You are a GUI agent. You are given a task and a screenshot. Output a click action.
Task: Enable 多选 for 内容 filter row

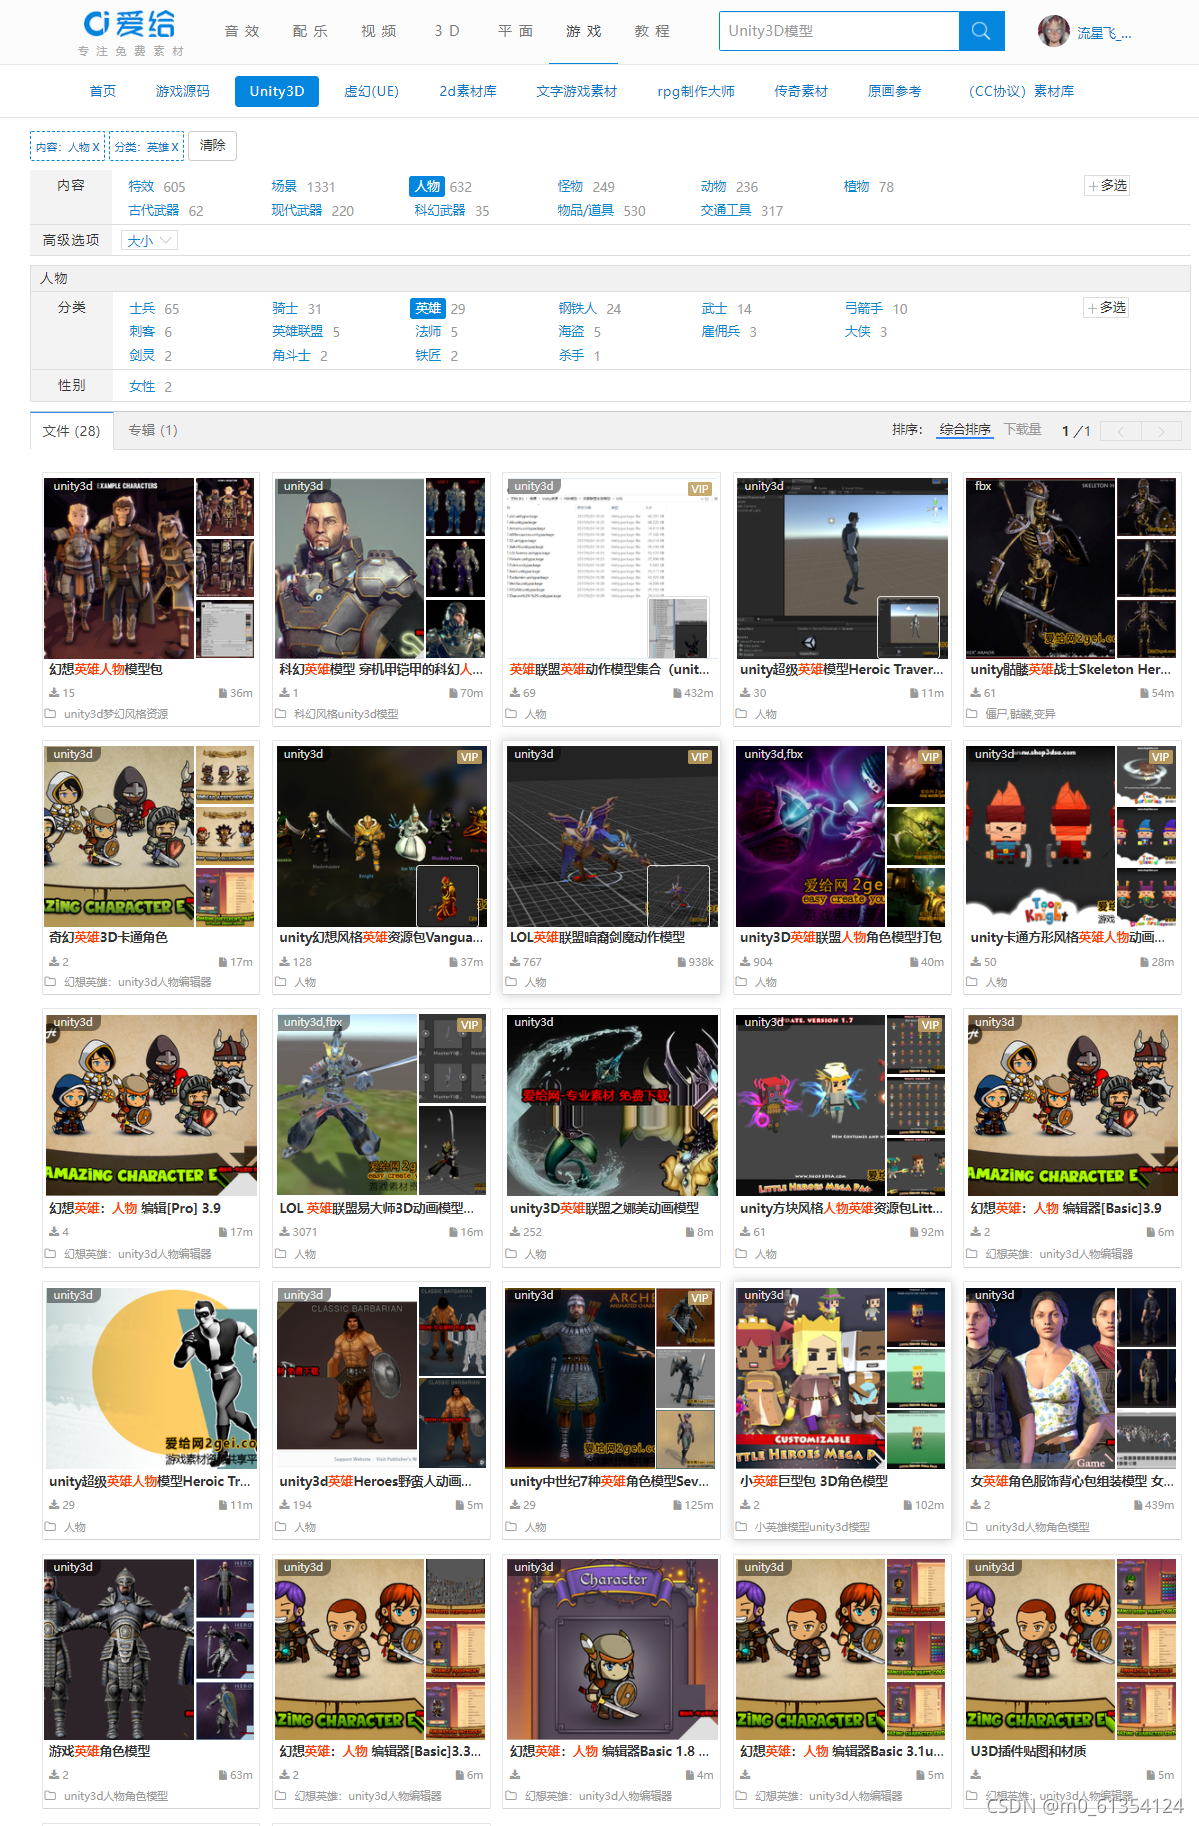(1107, 186)
